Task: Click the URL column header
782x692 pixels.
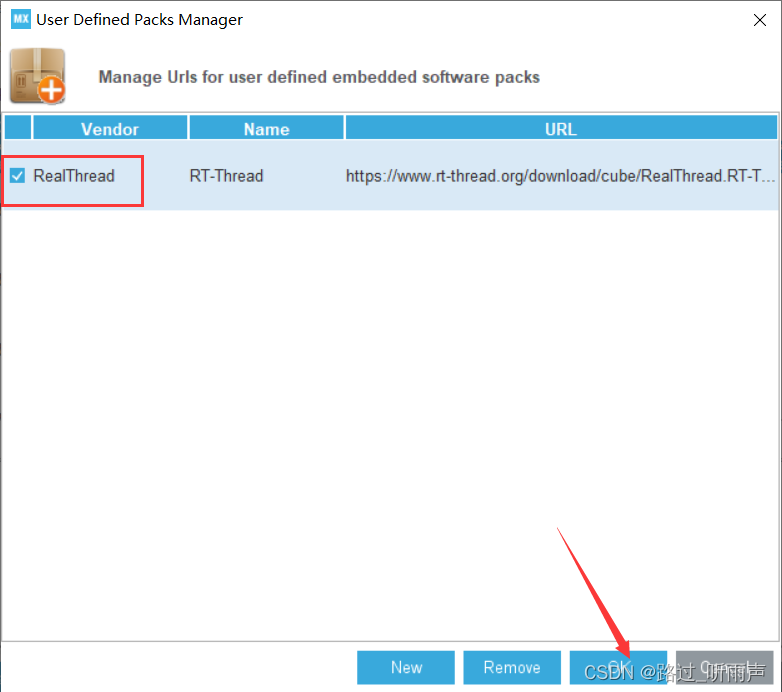Action: pyautogui.click(x=561, y=129)
